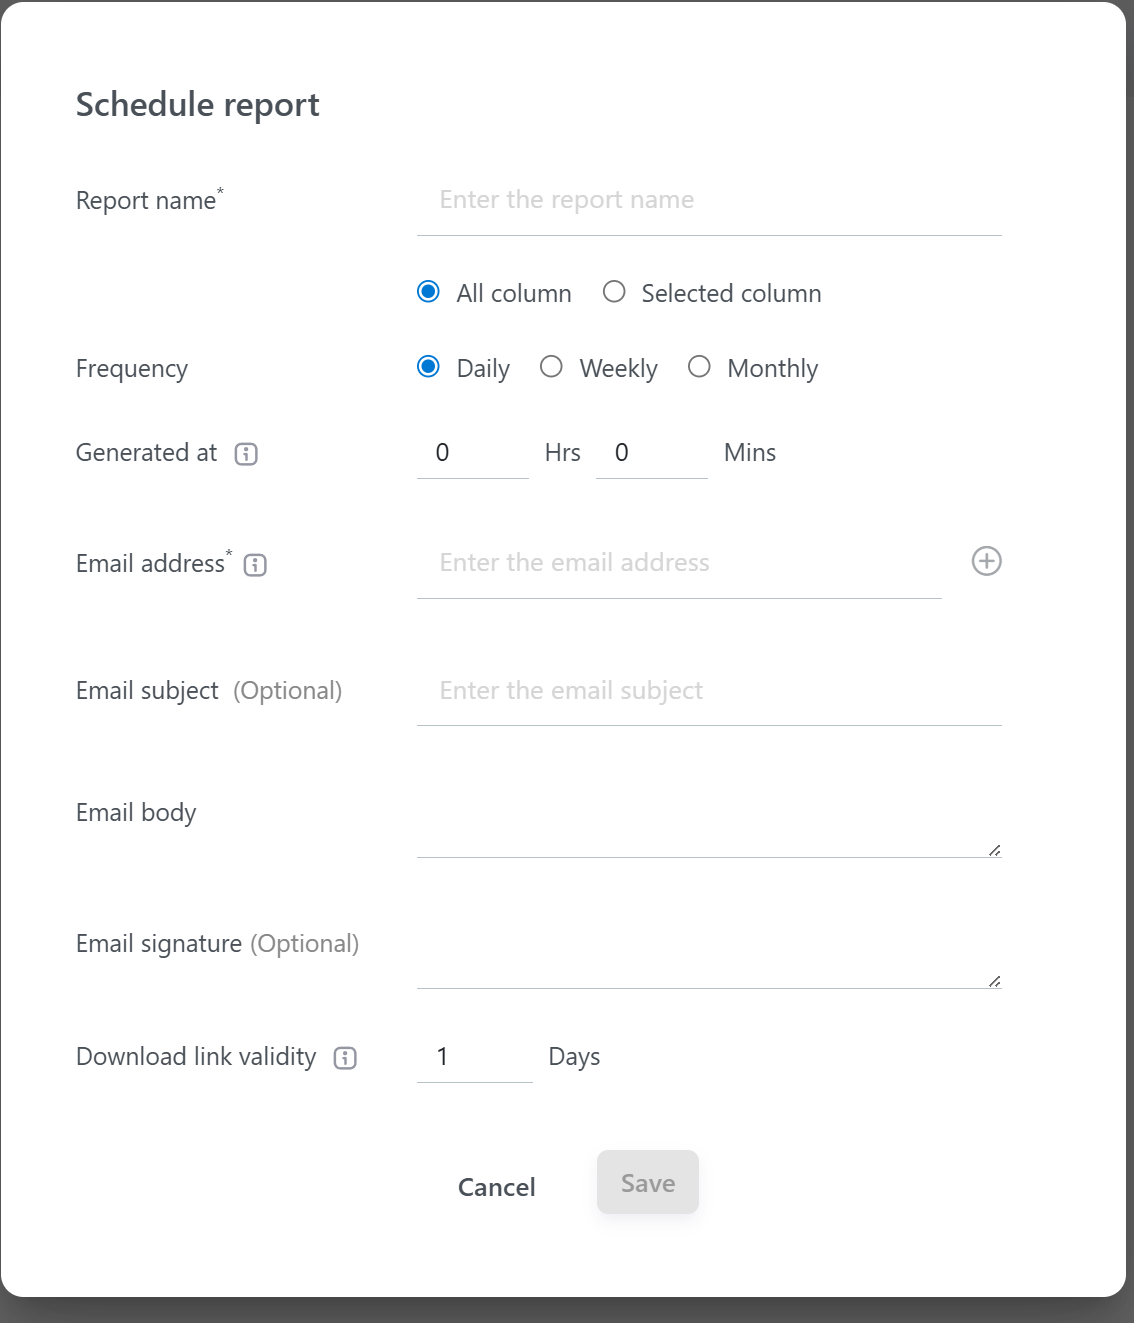Click into the Email subject field
Viewport: 1134px width, 1323px height.
click(708, 691)
